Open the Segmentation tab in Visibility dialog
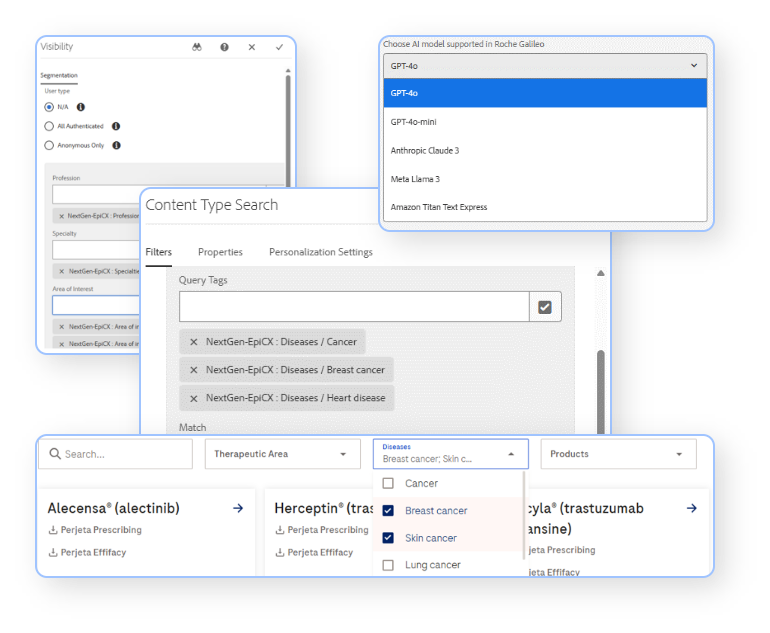The image size is (770, 633). click(59, 75)
